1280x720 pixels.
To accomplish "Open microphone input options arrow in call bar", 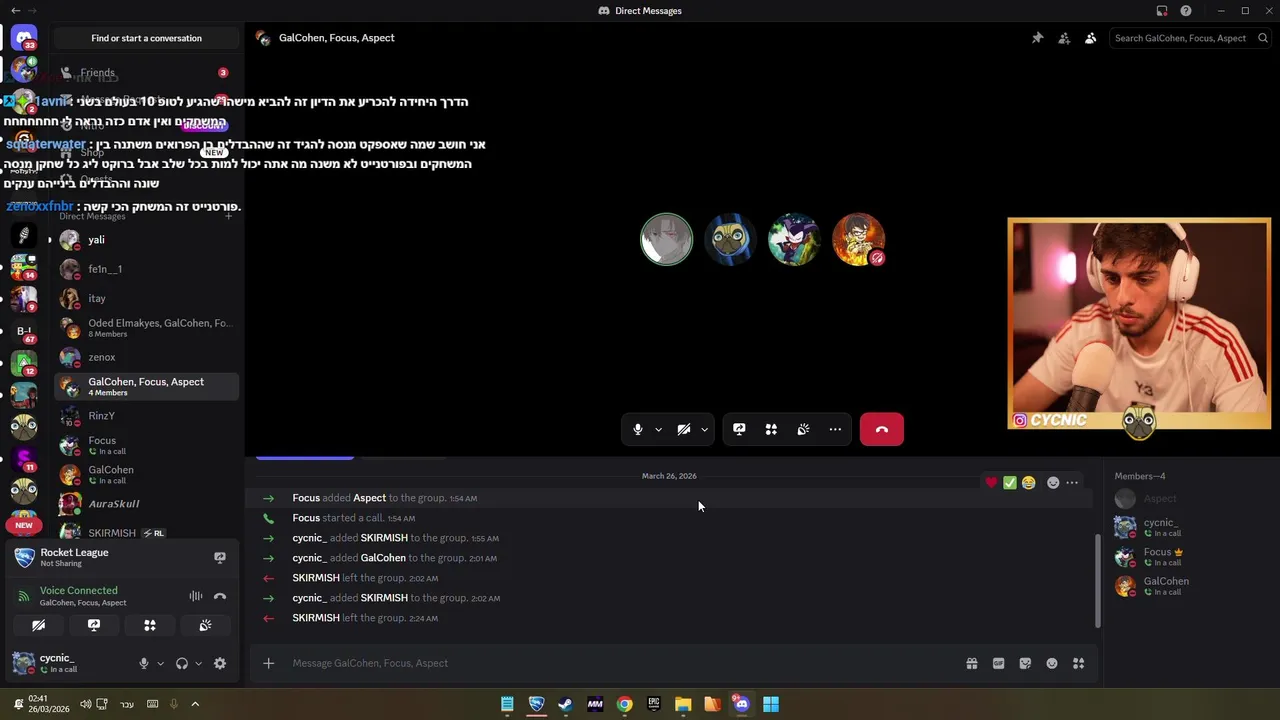I will 658,429.
